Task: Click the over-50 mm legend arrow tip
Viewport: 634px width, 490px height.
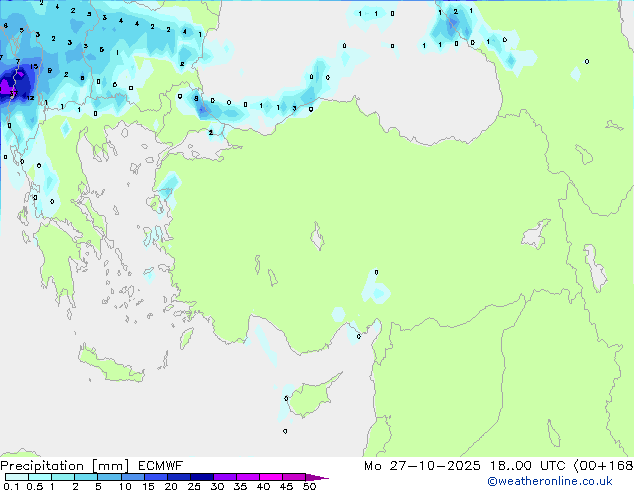Action: 317,477
